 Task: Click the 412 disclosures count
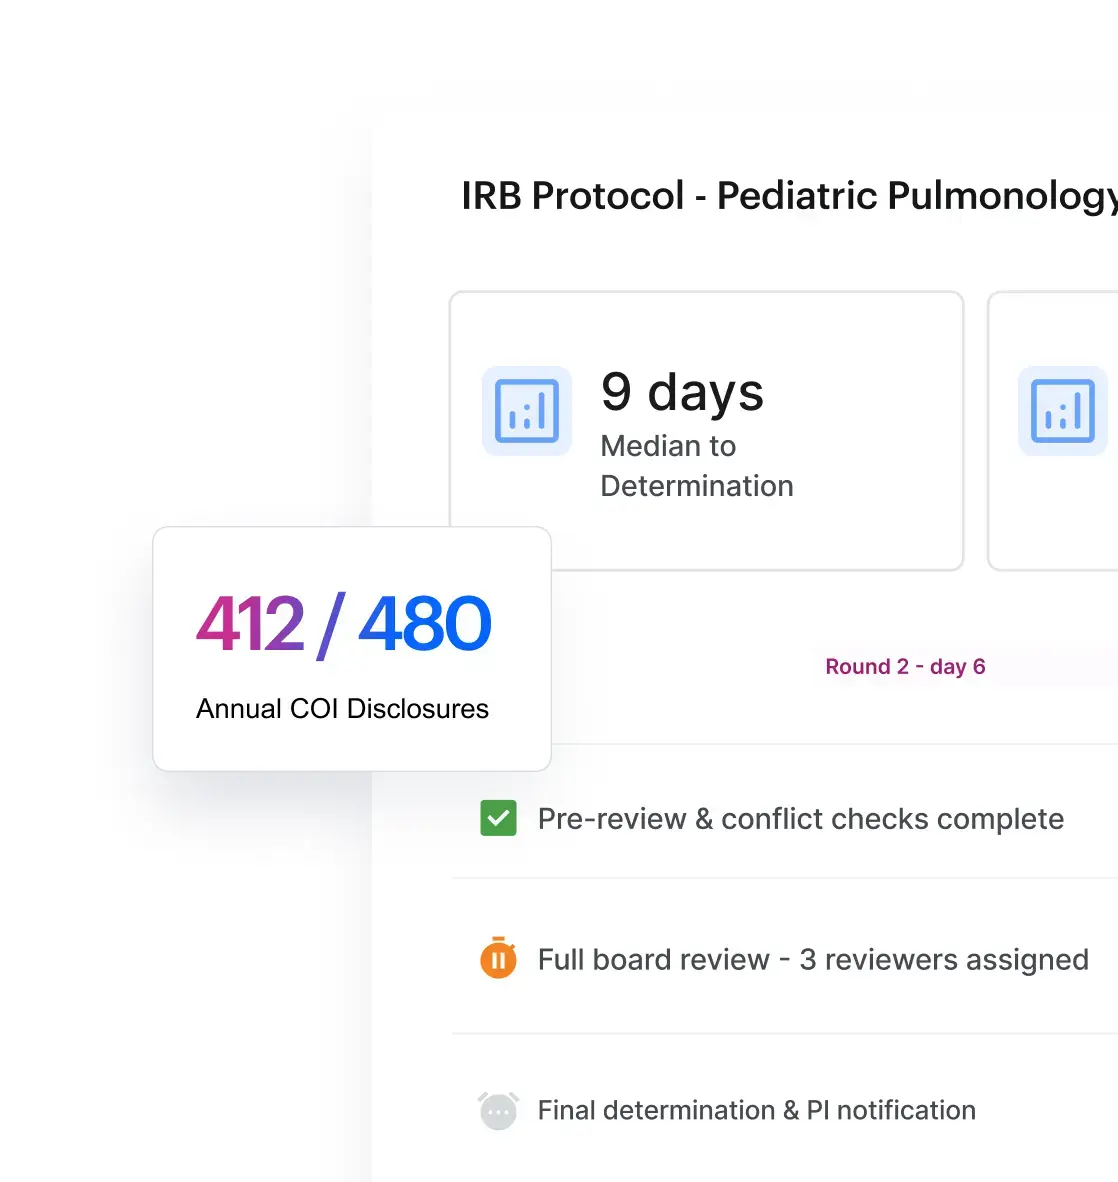point(250,623)
